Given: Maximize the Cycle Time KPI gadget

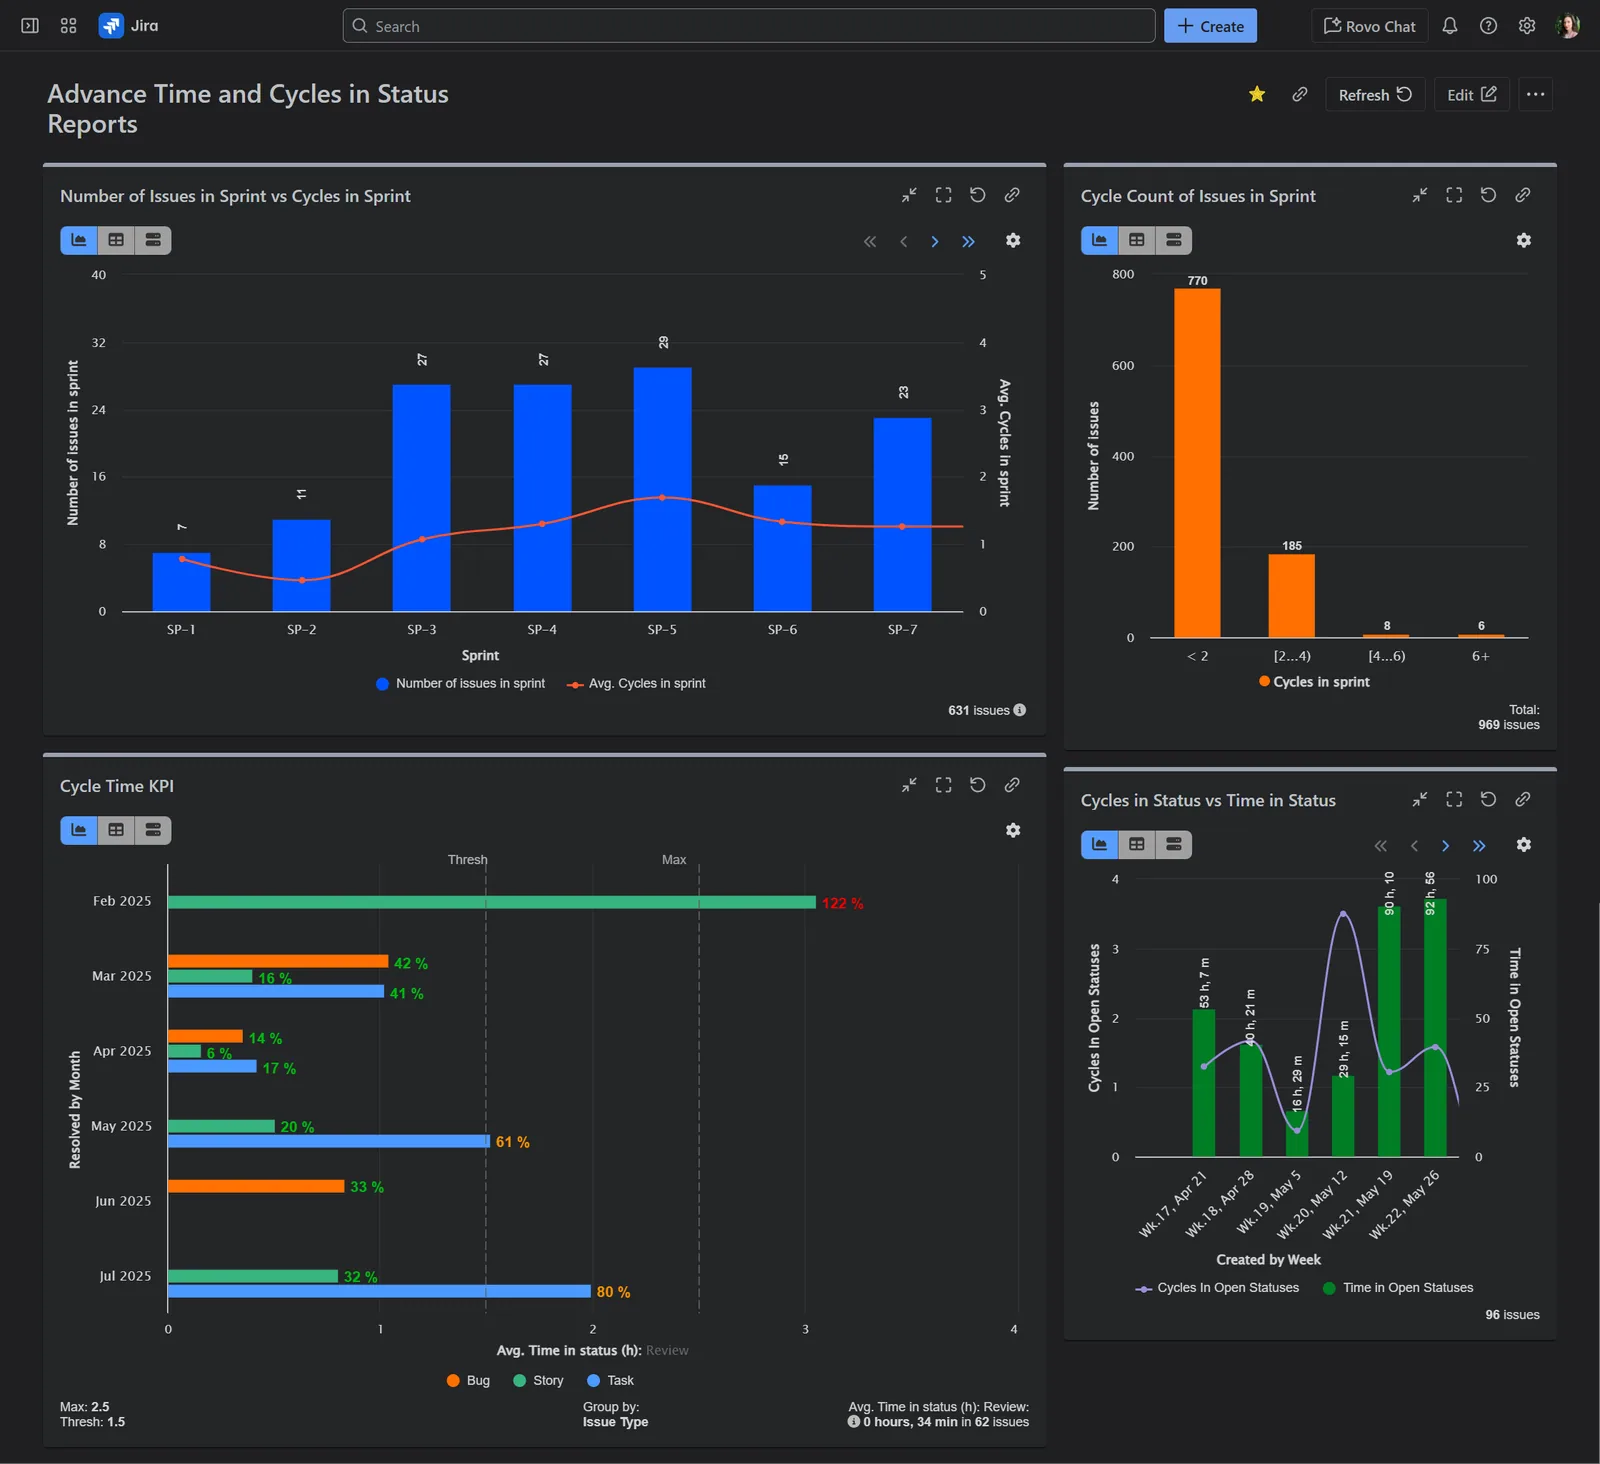Looking at the screenshot, I should [943, 785].
